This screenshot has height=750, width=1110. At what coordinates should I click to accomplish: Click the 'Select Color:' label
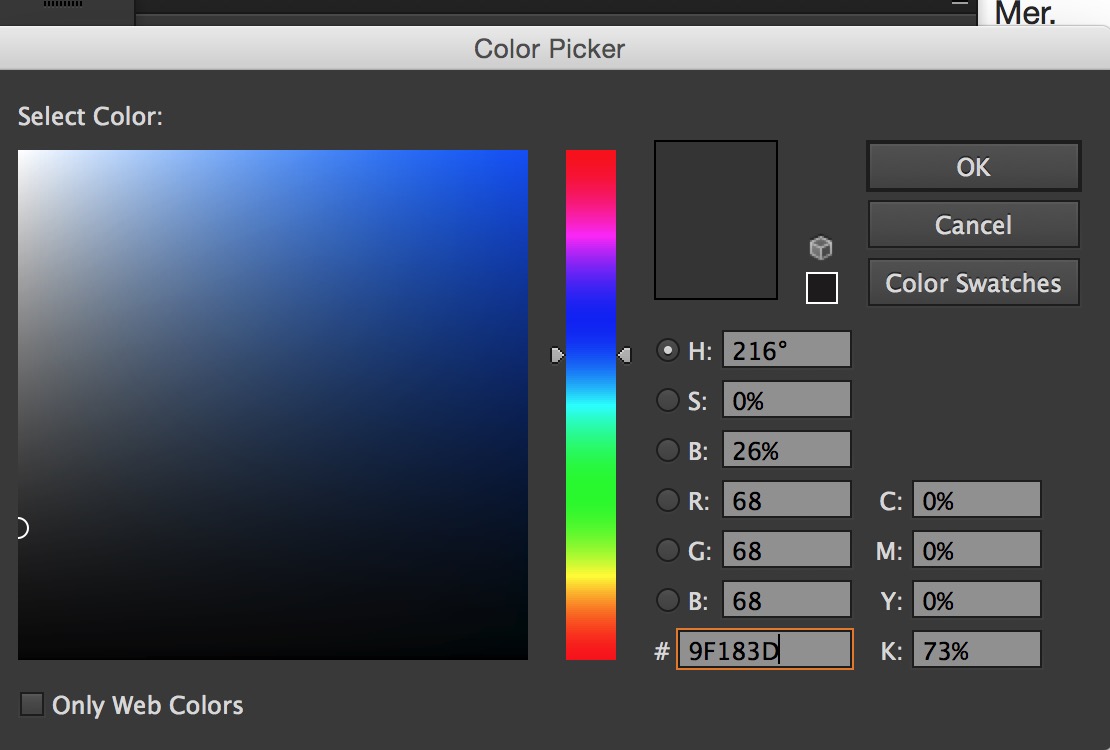pyautogui.click(x=90, y=116)
